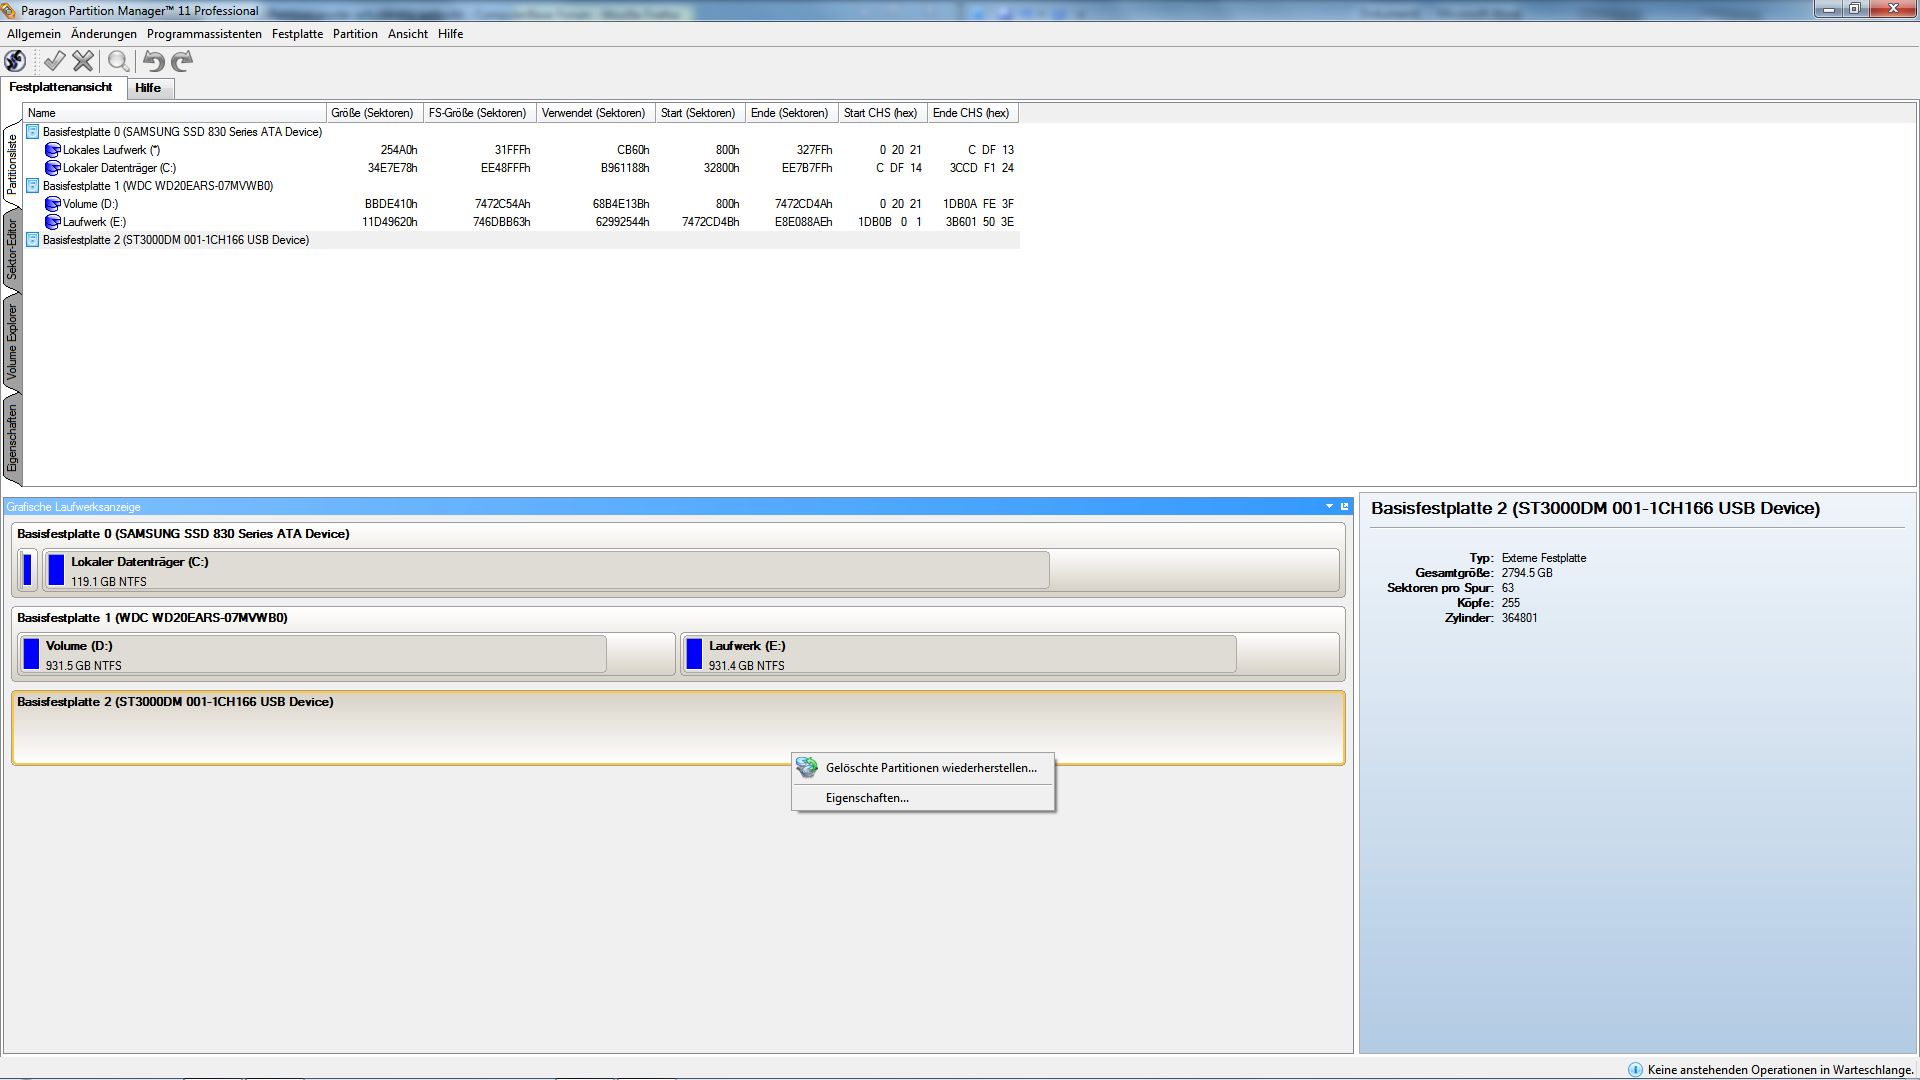Open the Sektor-Editor side tab
The width and height of the screenshot is (1920, 1080).
point(12,250)
